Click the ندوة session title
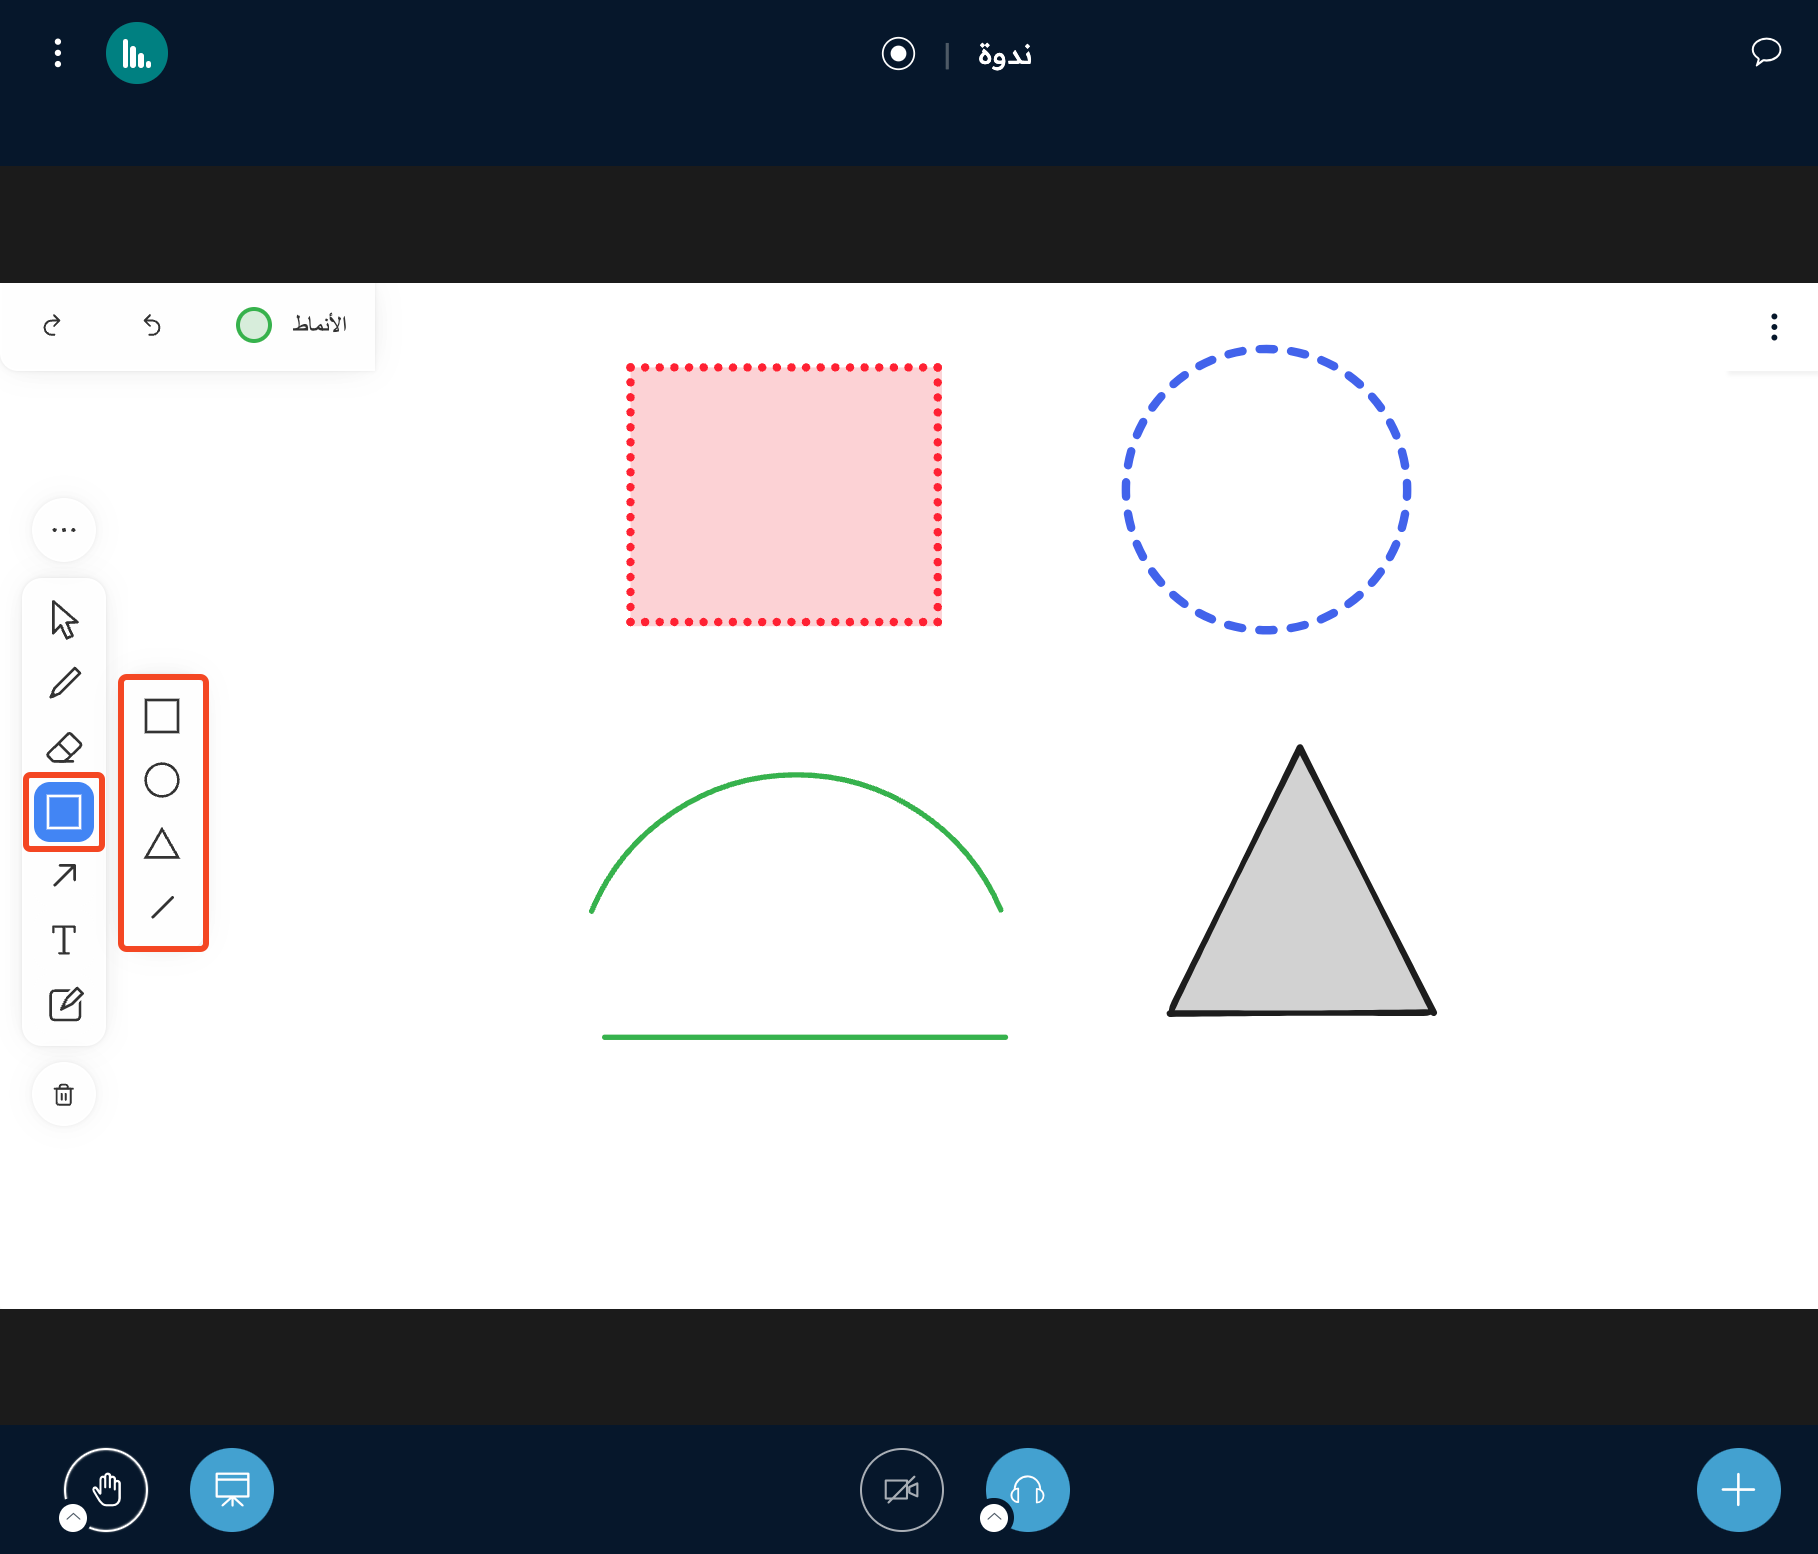Viewport: 1818px width, 1554px height. tap(1005, 54)
